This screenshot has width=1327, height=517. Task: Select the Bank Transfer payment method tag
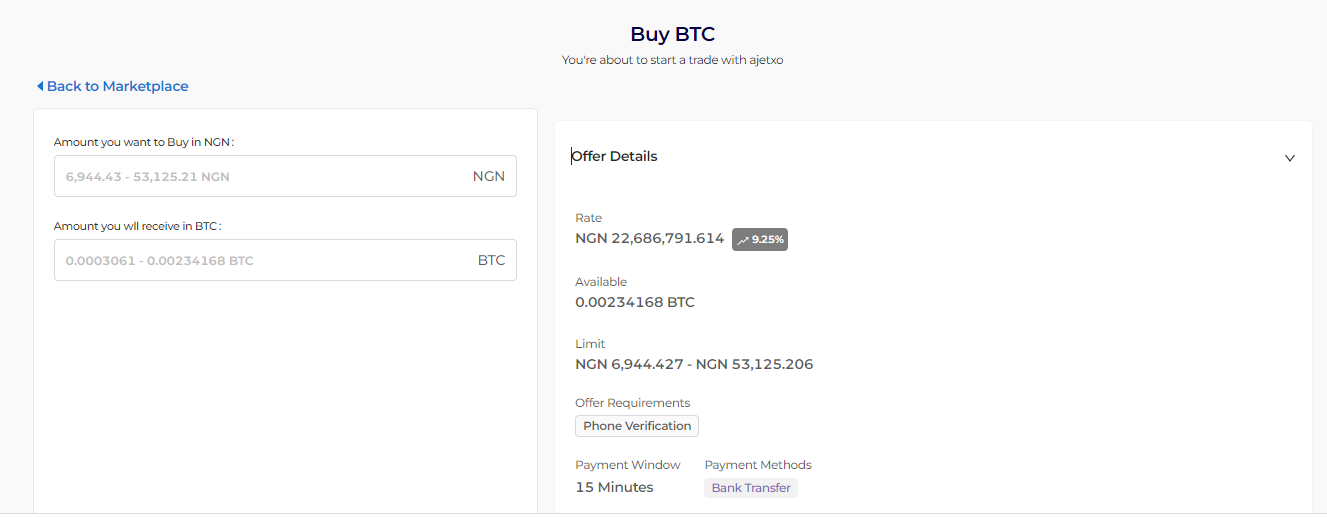(x=751, y=488)
